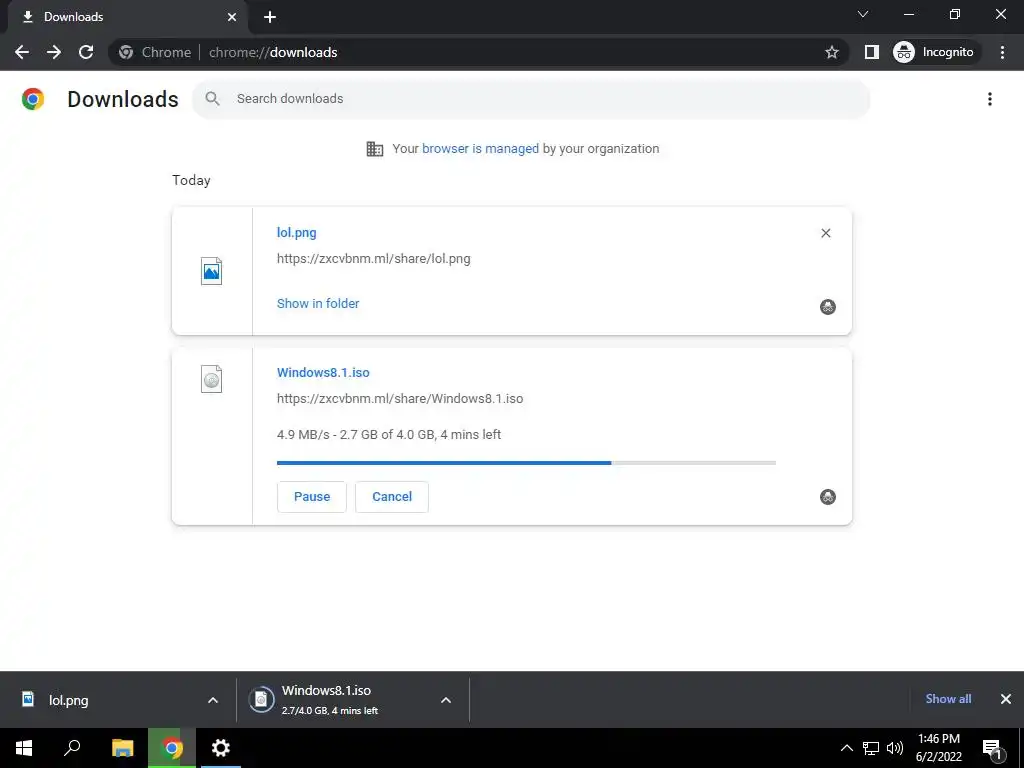
Task: Click incognito badge on lol.png card
Action: (x=827, y=307)
